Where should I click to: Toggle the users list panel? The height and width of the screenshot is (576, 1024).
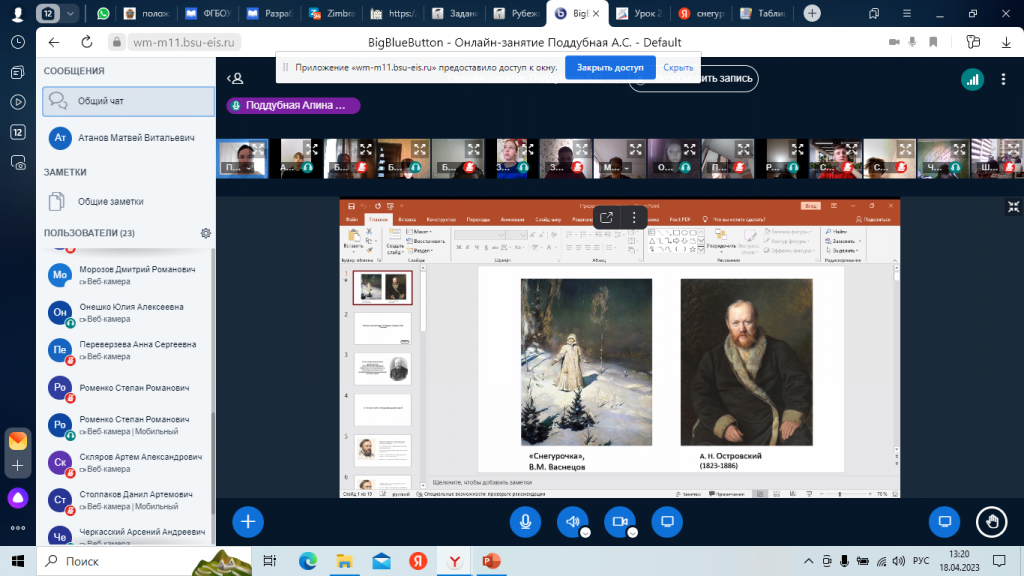point(235,79)
